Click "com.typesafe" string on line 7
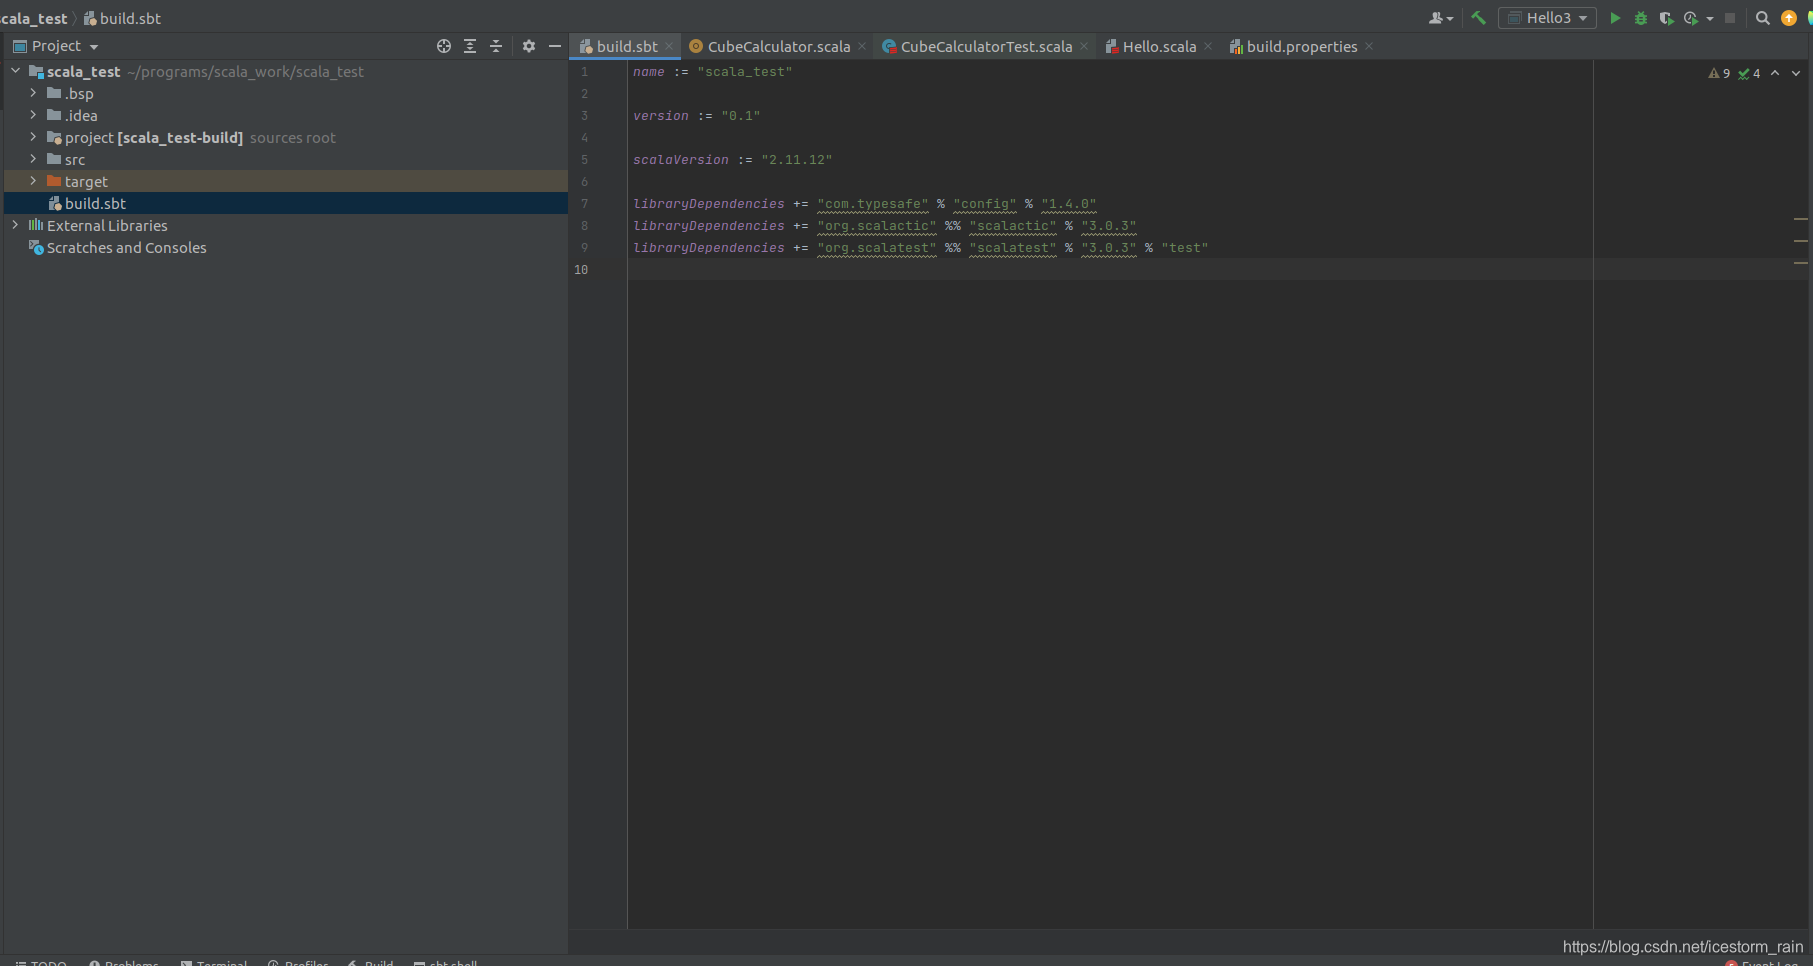The image size is (1813, 966). pos(872,204)
